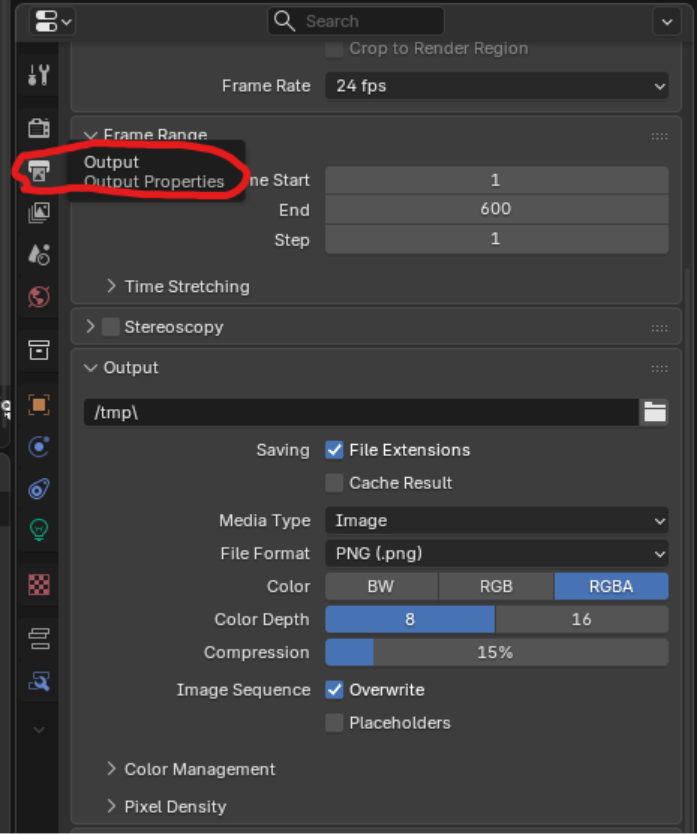
Task: Select the RGB color mode button
Action: [496, 586]
